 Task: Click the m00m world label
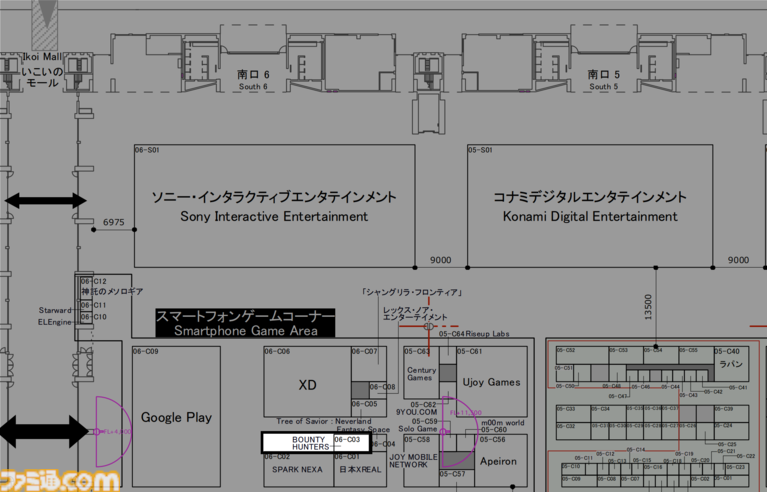point(503,423)
